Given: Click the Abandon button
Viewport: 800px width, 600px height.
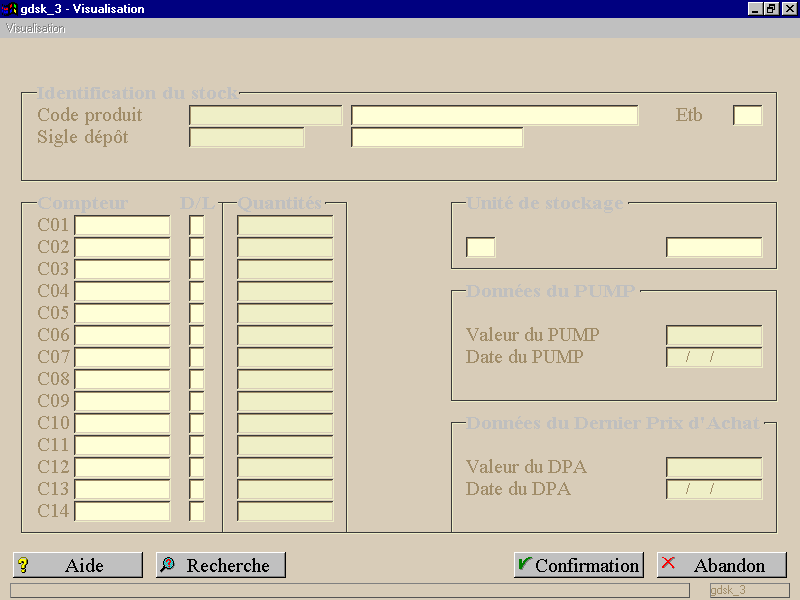Looking at the screenshot, I should pos(722,565).
